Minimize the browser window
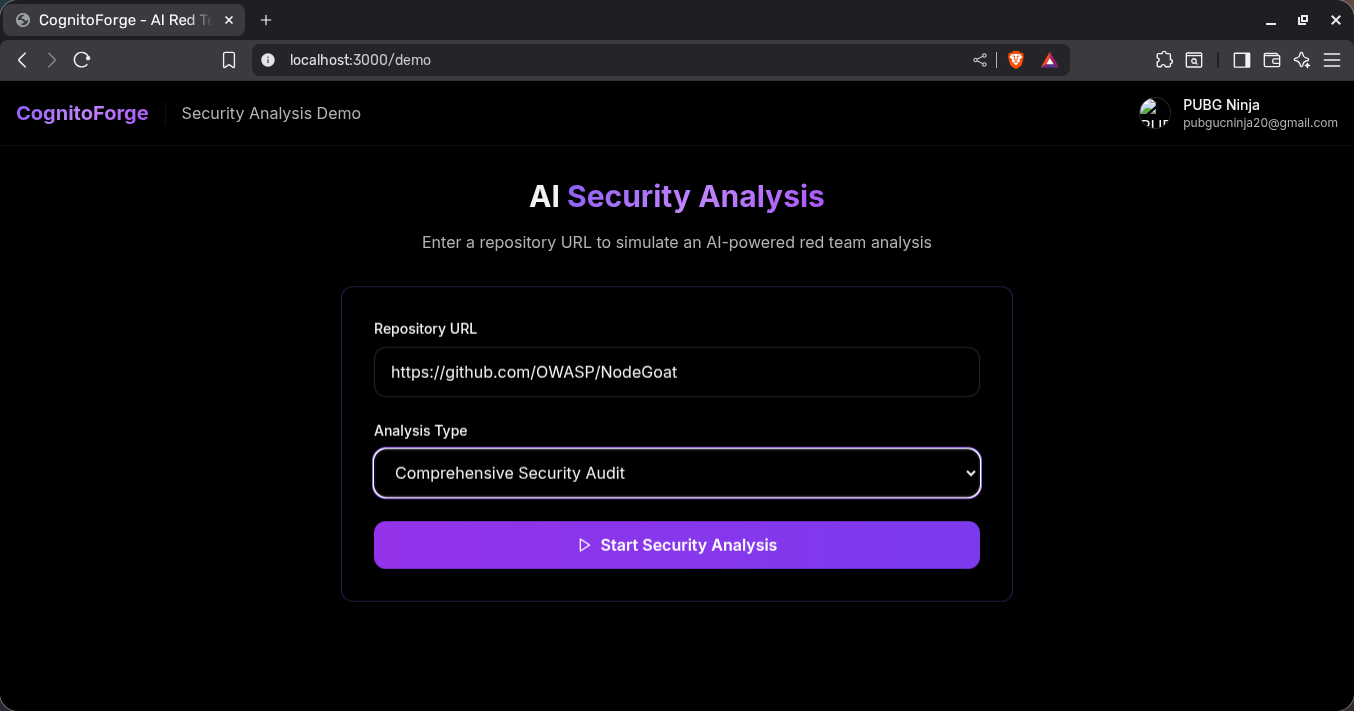This screenshot has width=1354, height=711. [1270, 20]
